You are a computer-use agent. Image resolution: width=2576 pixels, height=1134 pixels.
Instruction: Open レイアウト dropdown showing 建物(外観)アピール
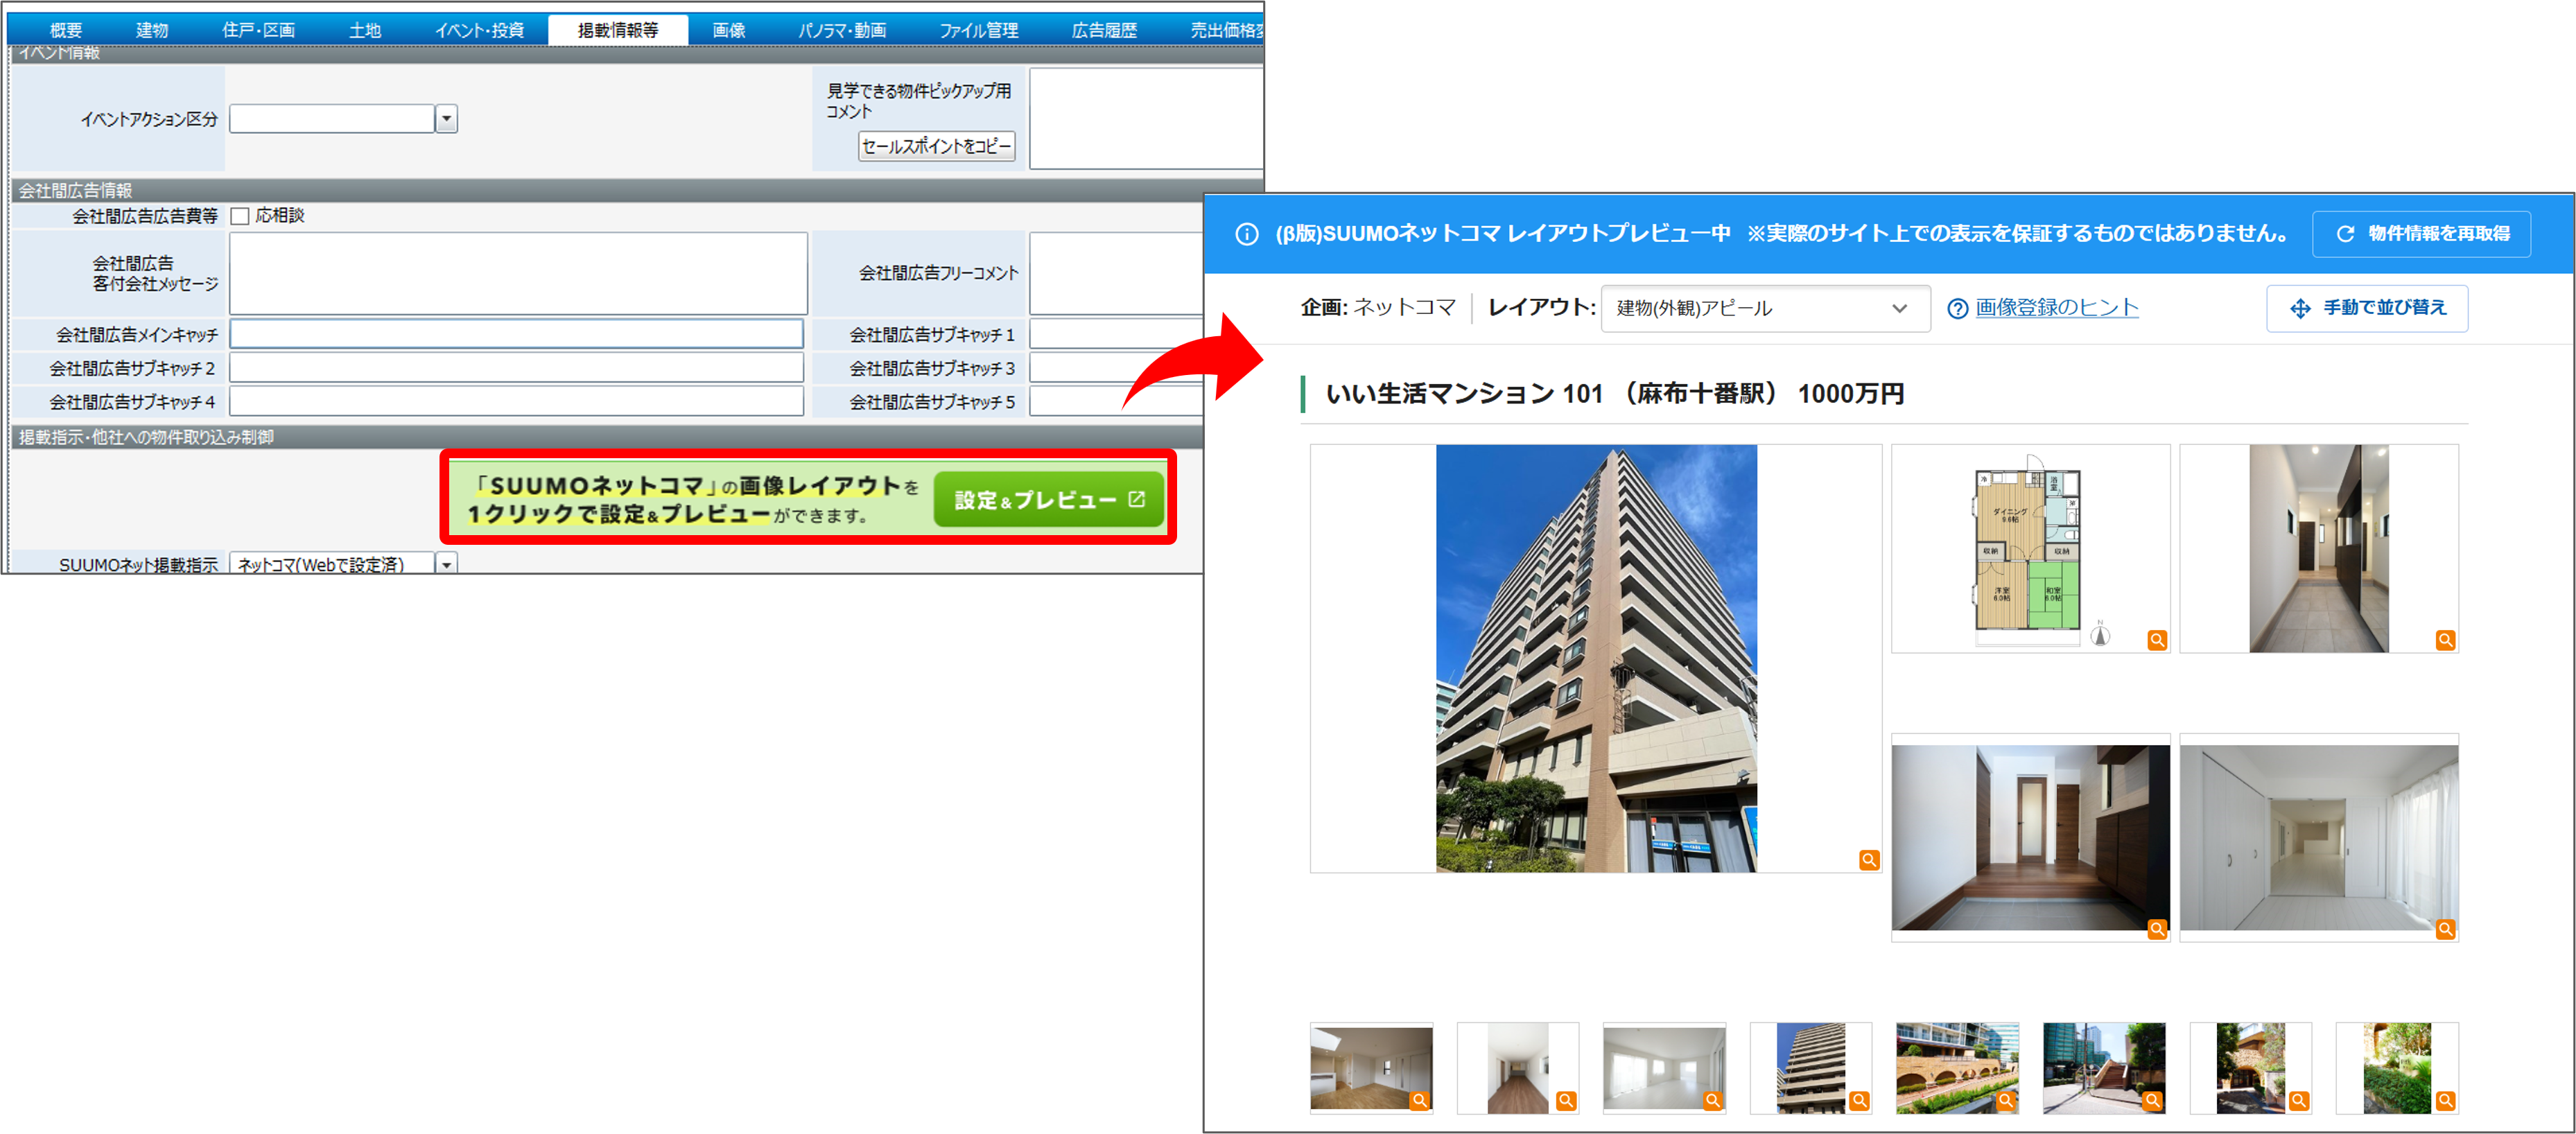(x=1765, y=308)
